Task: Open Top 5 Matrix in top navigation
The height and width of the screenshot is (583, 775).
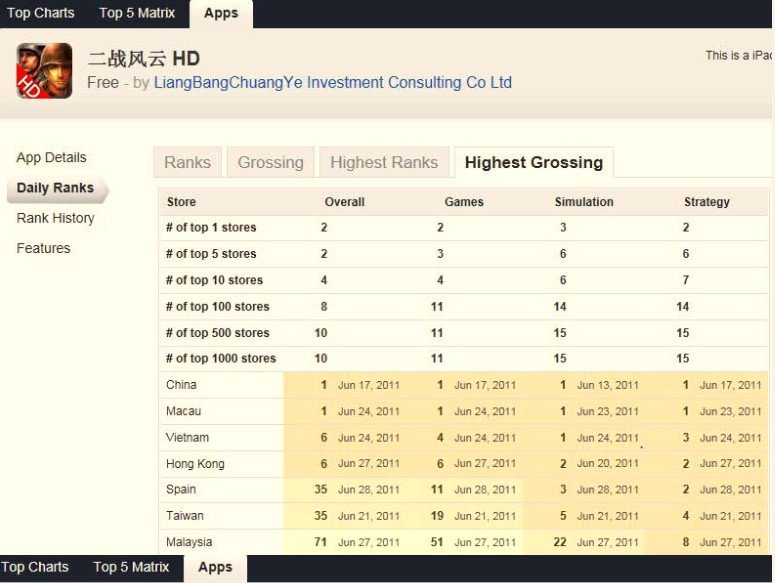Action: (x=137, y=13)
